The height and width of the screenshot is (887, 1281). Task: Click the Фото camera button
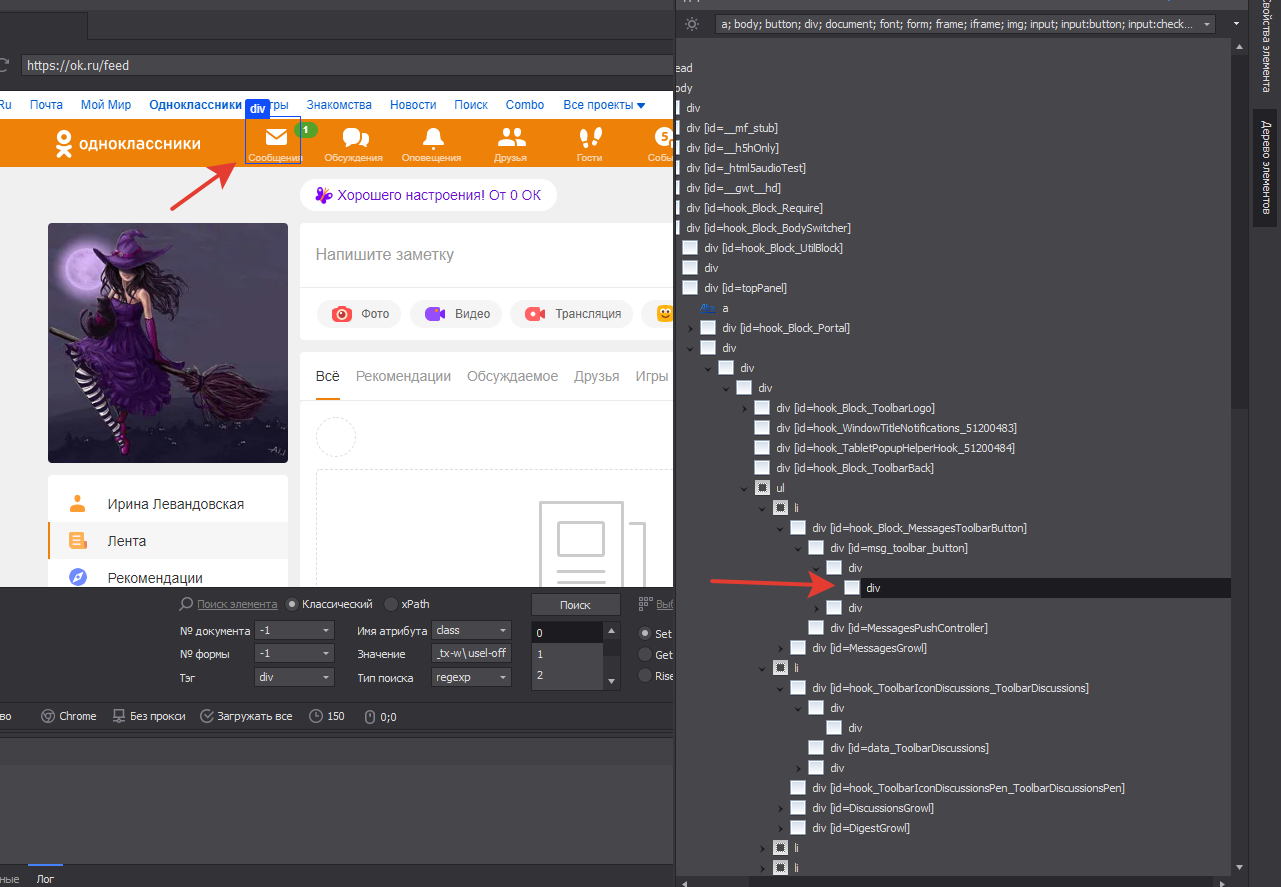tap(359, 314)
